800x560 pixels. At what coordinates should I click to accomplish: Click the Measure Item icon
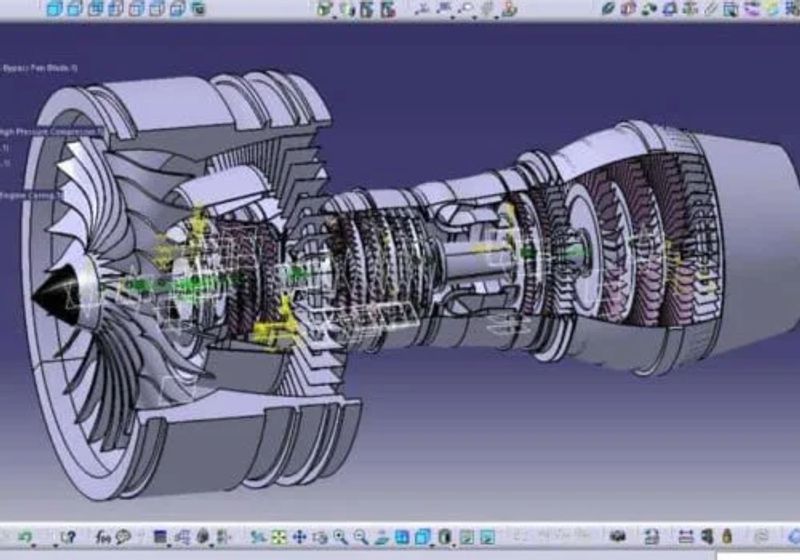click(707, 537)
